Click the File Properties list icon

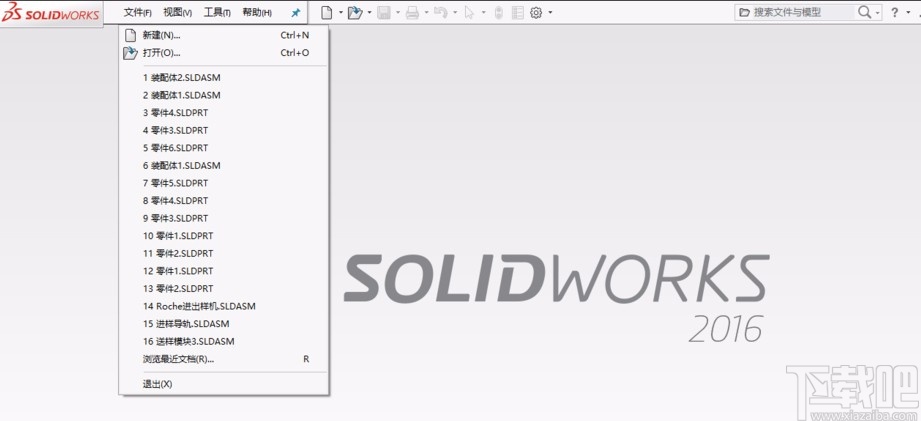(517, 12)
